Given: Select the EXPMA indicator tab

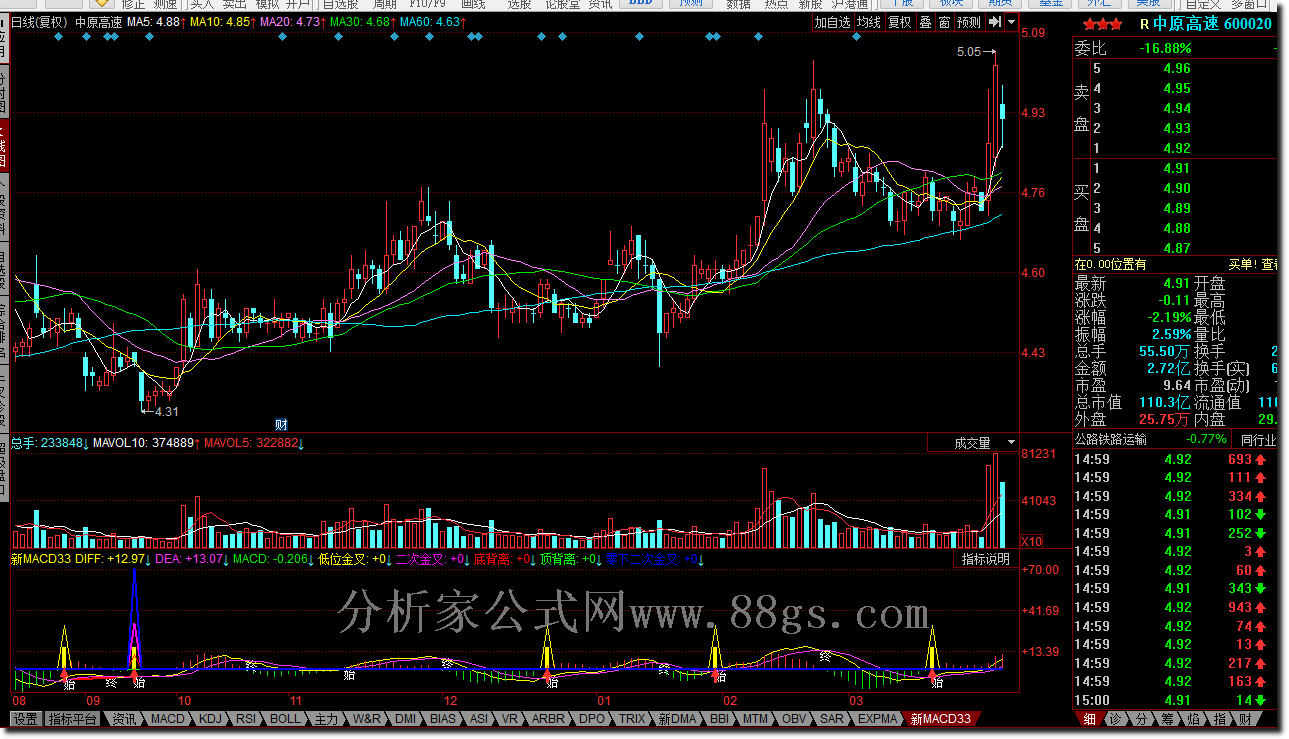Looking at the screenshot, I should click(878, 719).
